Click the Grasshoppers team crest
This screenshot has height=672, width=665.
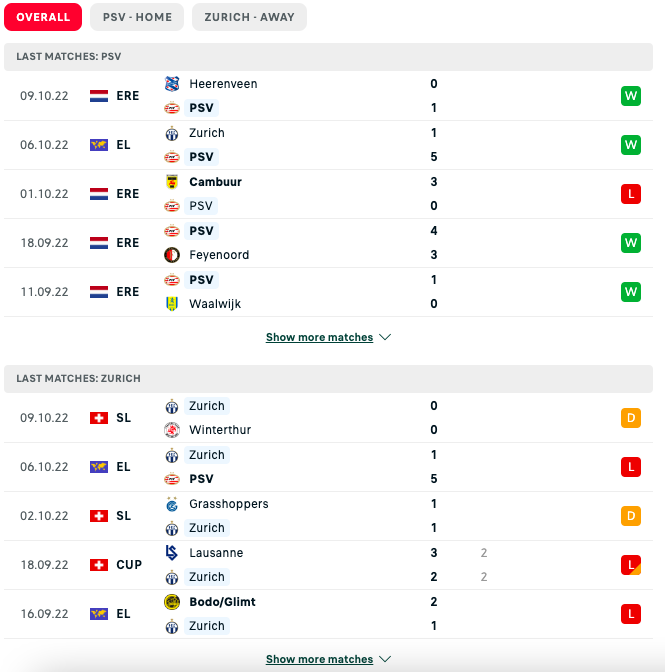click(171, 504)
